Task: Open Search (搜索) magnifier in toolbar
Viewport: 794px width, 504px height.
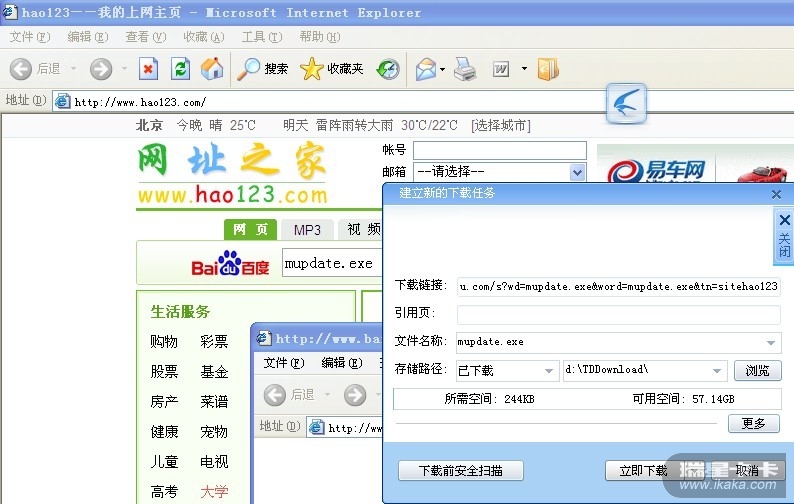Action: click(x=263, y=69)
